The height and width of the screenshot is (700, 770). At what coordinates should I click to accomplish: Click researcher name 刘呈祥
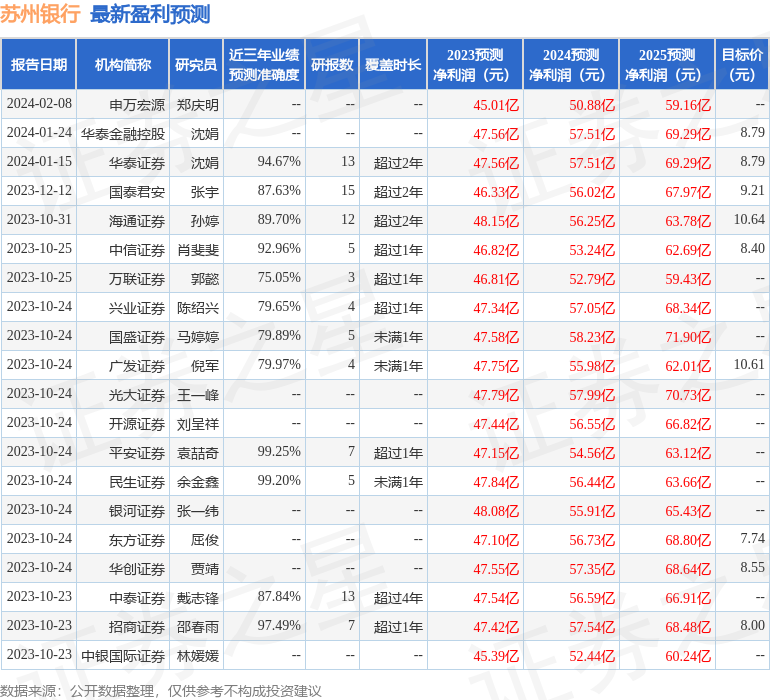point(197,423)
